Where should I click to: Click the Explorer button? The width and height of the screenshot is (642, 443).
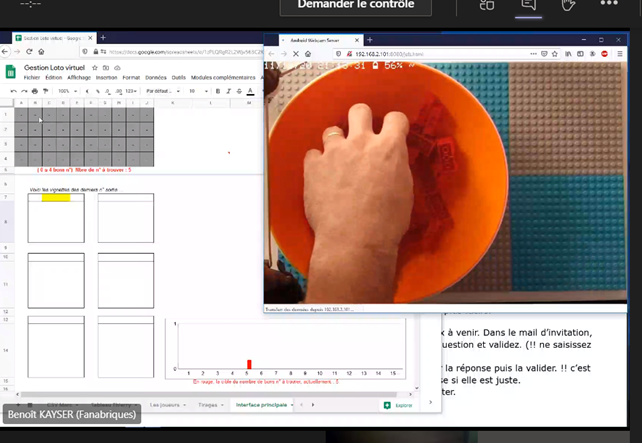(398, 405)
